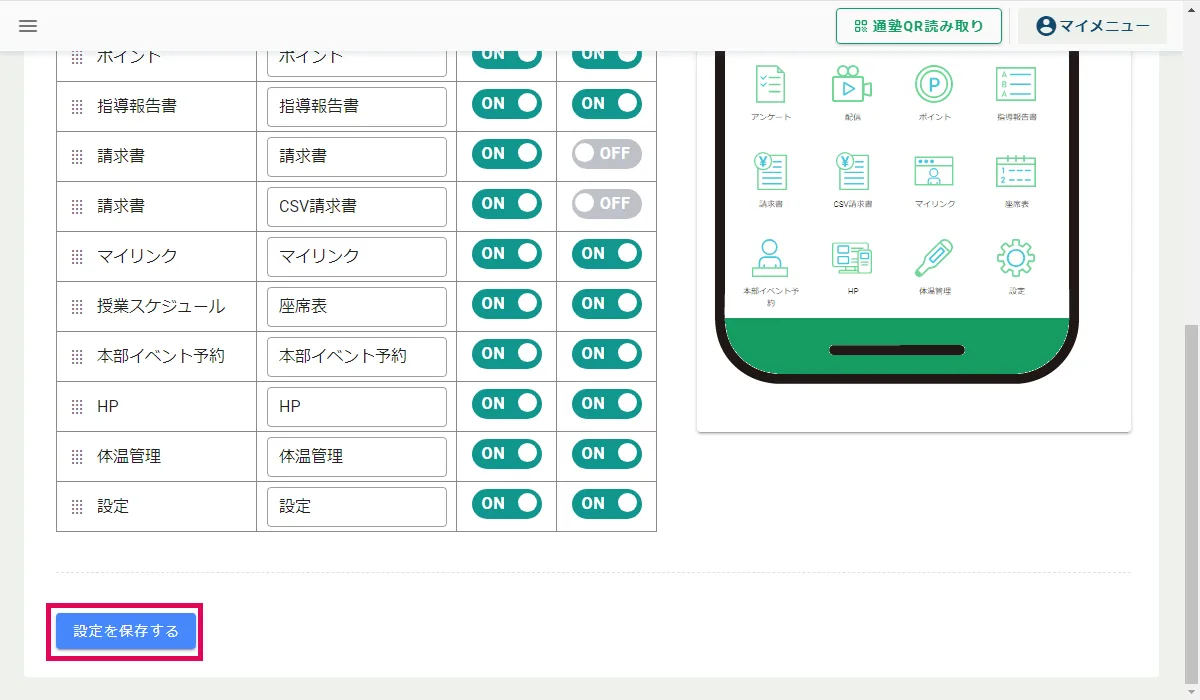Viewport: 1200px width, 700px height.
Task: Click the 座席表 name input field
Action: click(x=357, y=306)
